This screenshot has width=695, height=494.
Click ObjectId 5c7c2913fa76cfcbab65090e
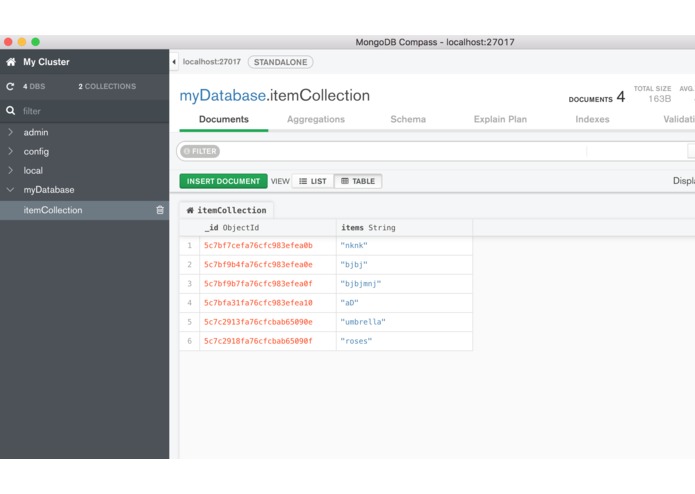[x=258, y=322]
